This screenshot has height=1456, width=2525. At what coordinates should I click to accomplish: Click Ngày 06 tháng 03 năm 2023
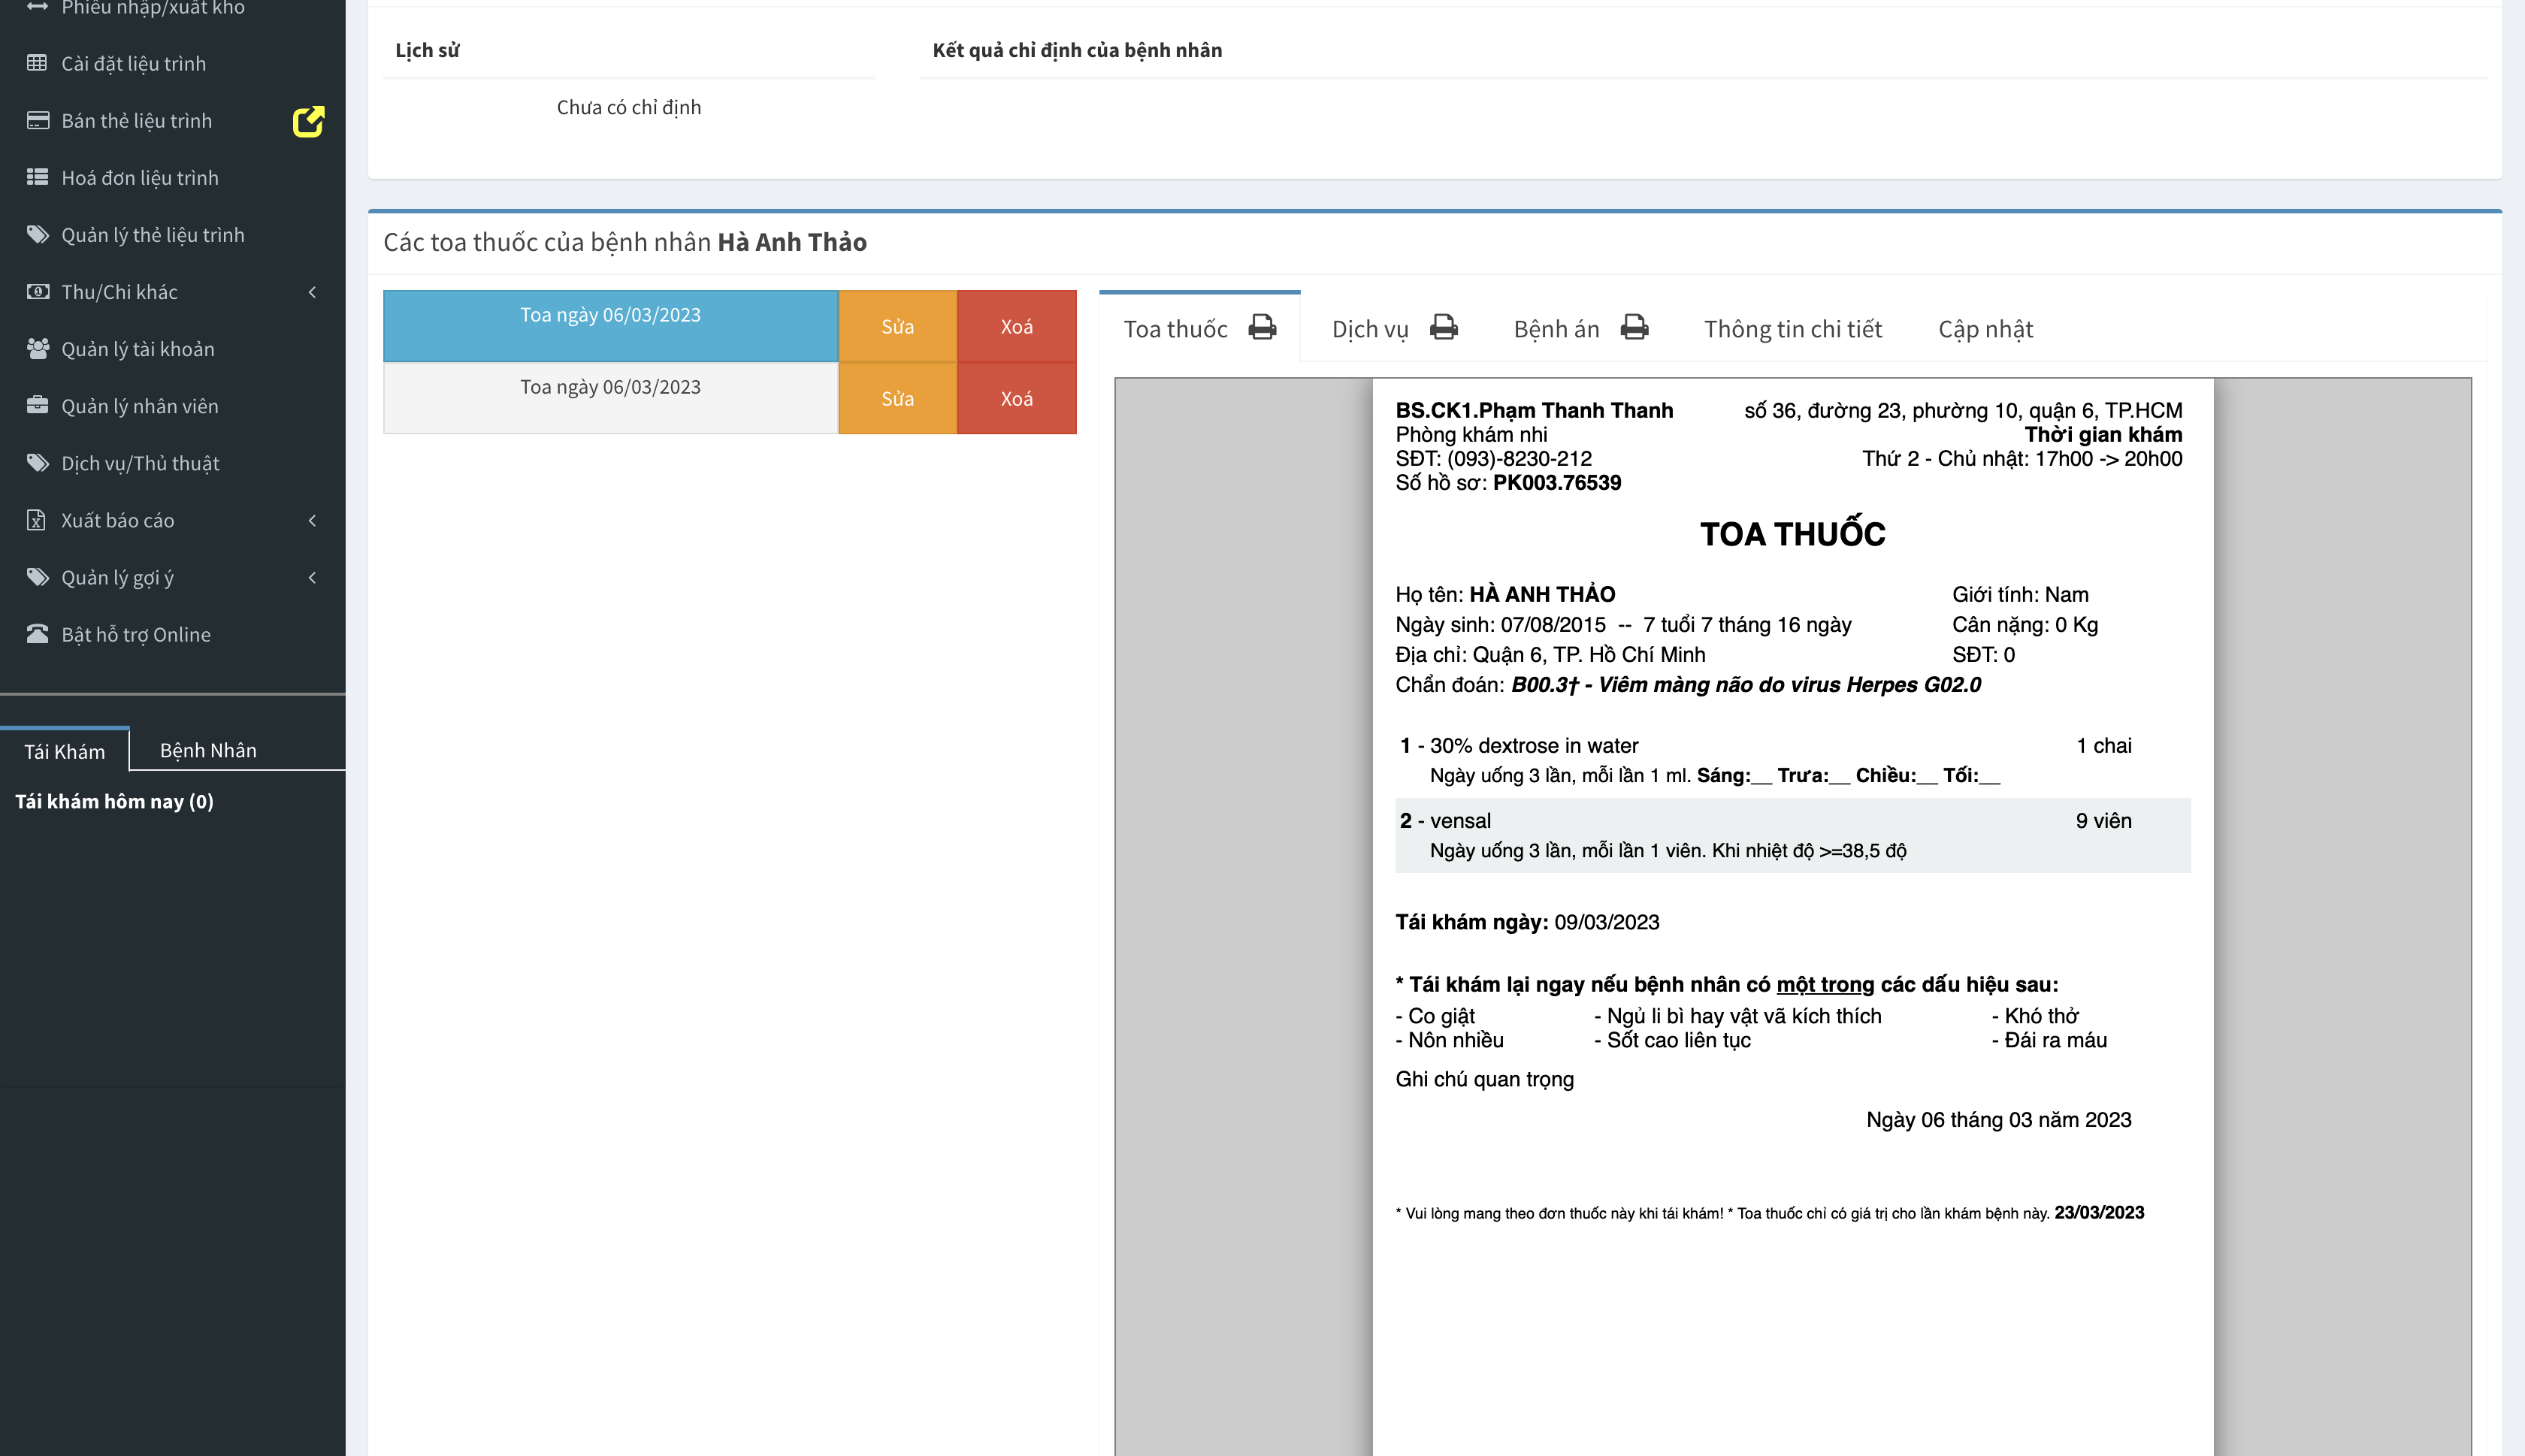click(x=1999, y=1120)
